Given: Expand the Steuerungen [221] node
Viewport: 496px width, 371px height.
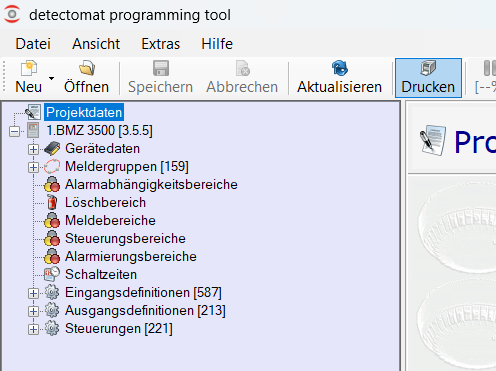Looking at the screenshot, I should click(33, 329).
